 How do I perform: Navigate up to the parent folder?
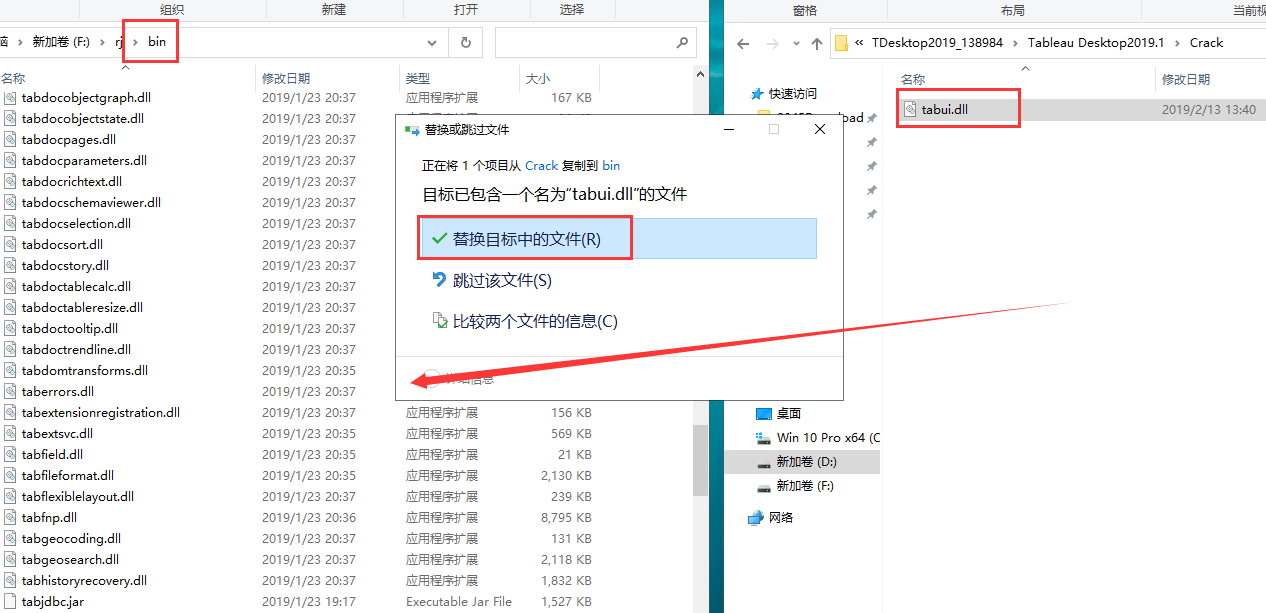tap(816, 42)
